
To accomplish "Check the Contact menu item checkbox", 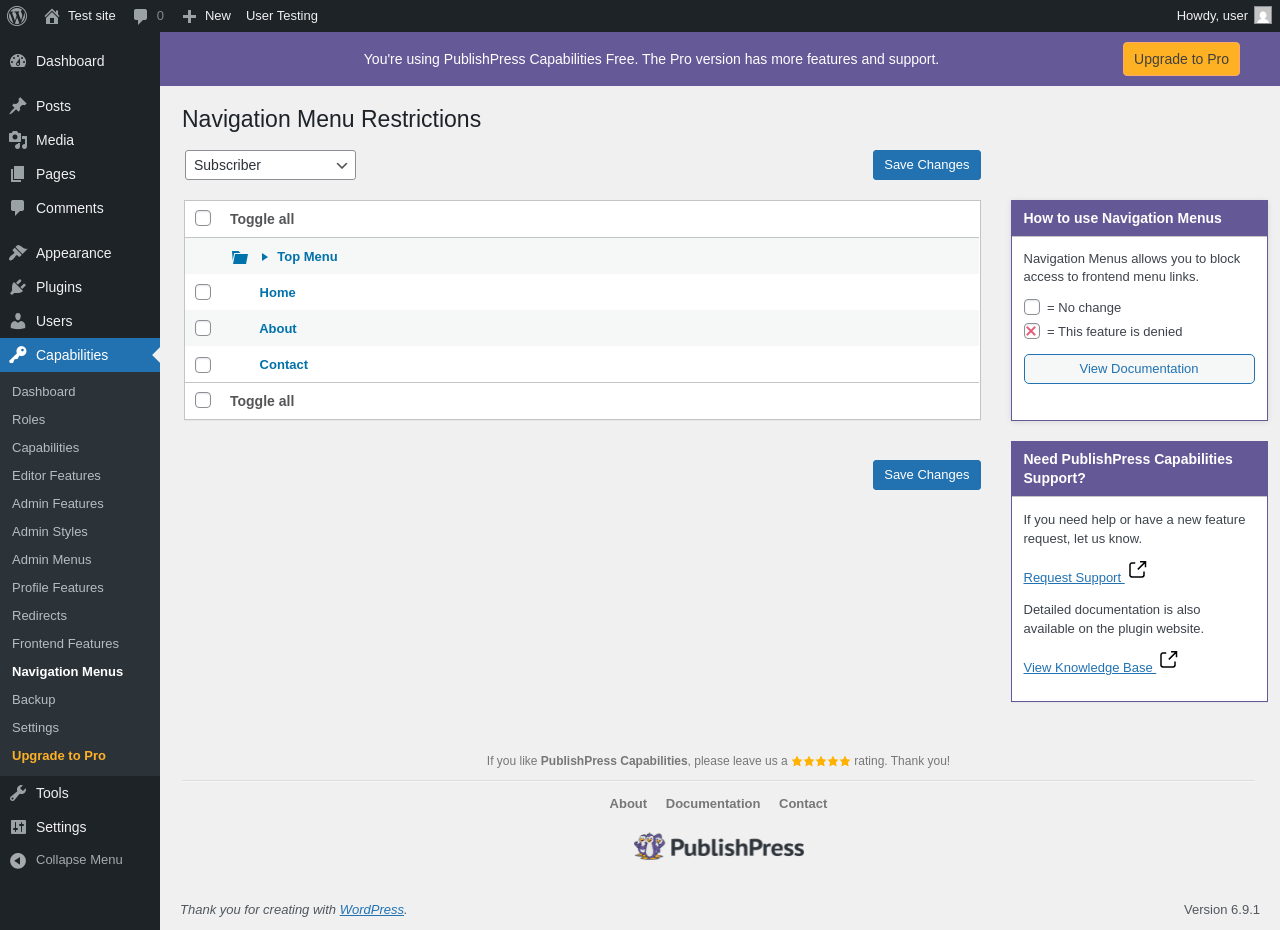I will coord(203,365).
